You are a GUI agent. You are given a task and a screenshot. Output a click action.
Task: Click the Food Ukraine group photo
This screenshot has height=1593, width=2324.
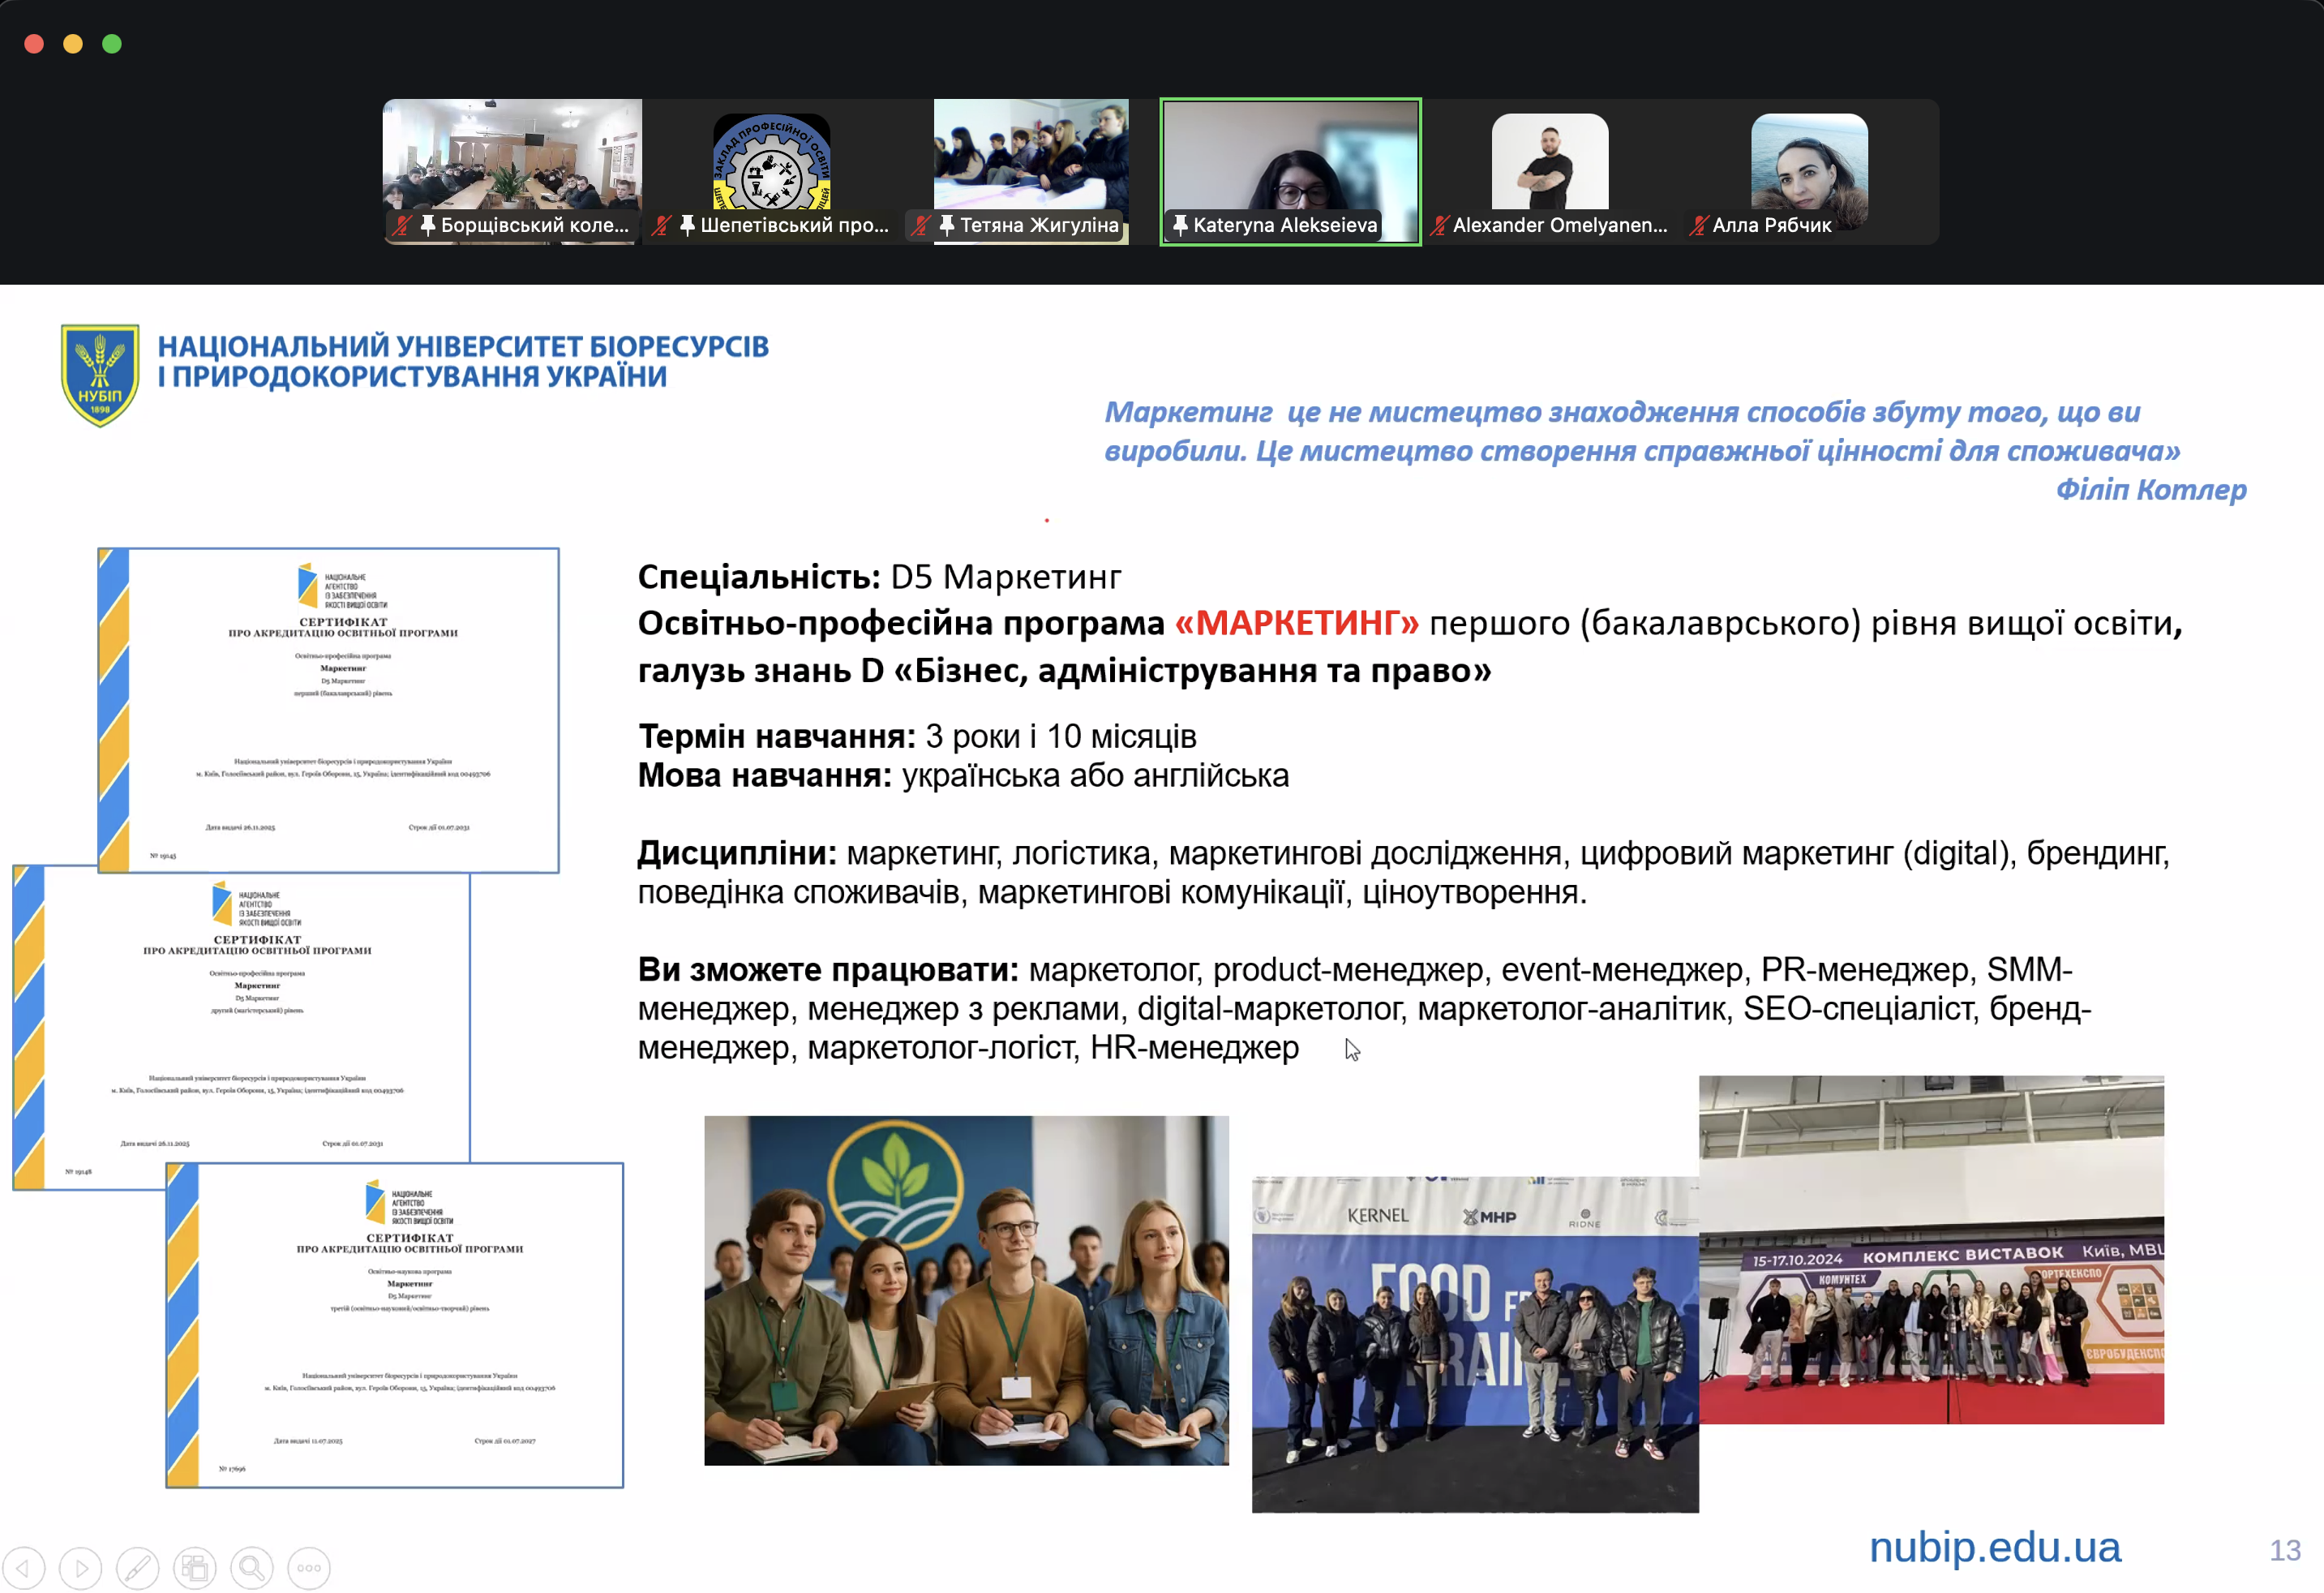coord(1474,1345)
